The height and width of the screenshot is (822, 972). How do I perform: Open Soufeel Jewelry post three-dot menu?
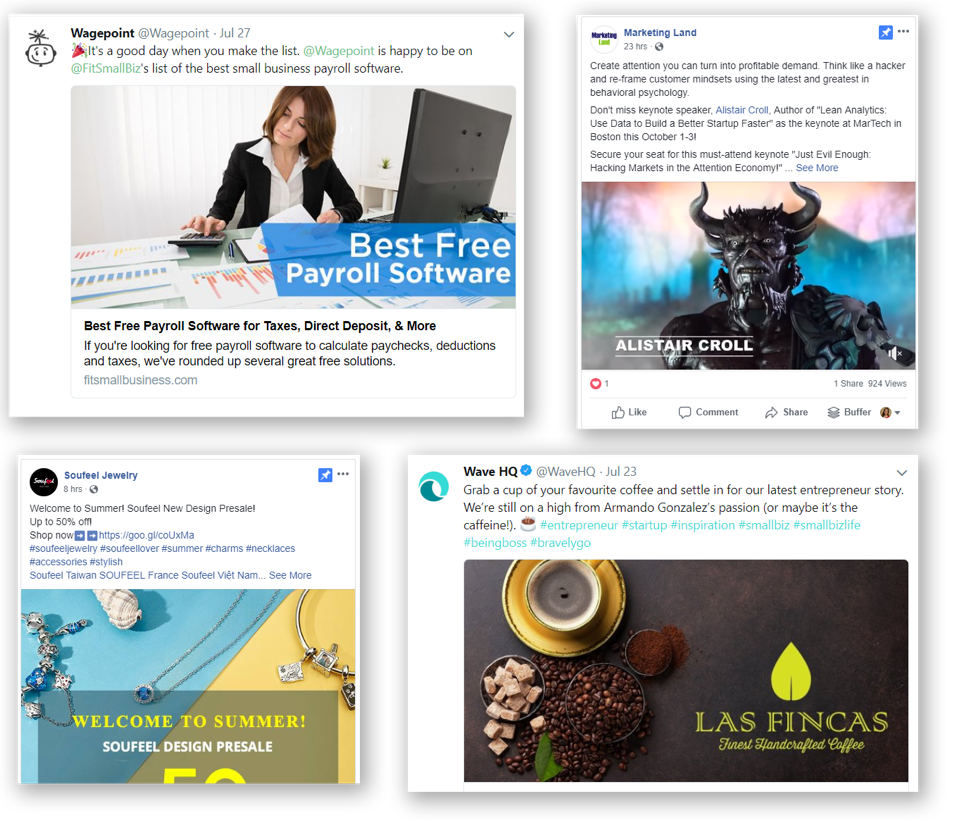click(343, 474)
